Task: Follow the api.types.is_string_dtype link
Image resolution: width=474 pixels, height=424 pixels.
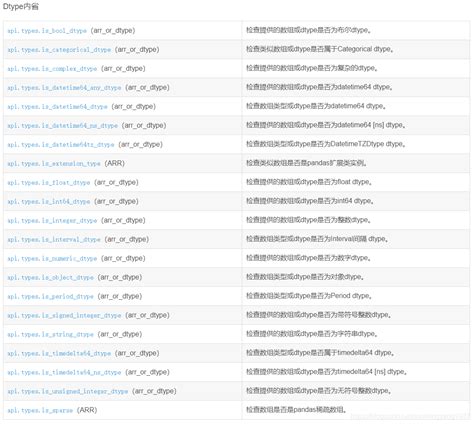Action: 50,335
